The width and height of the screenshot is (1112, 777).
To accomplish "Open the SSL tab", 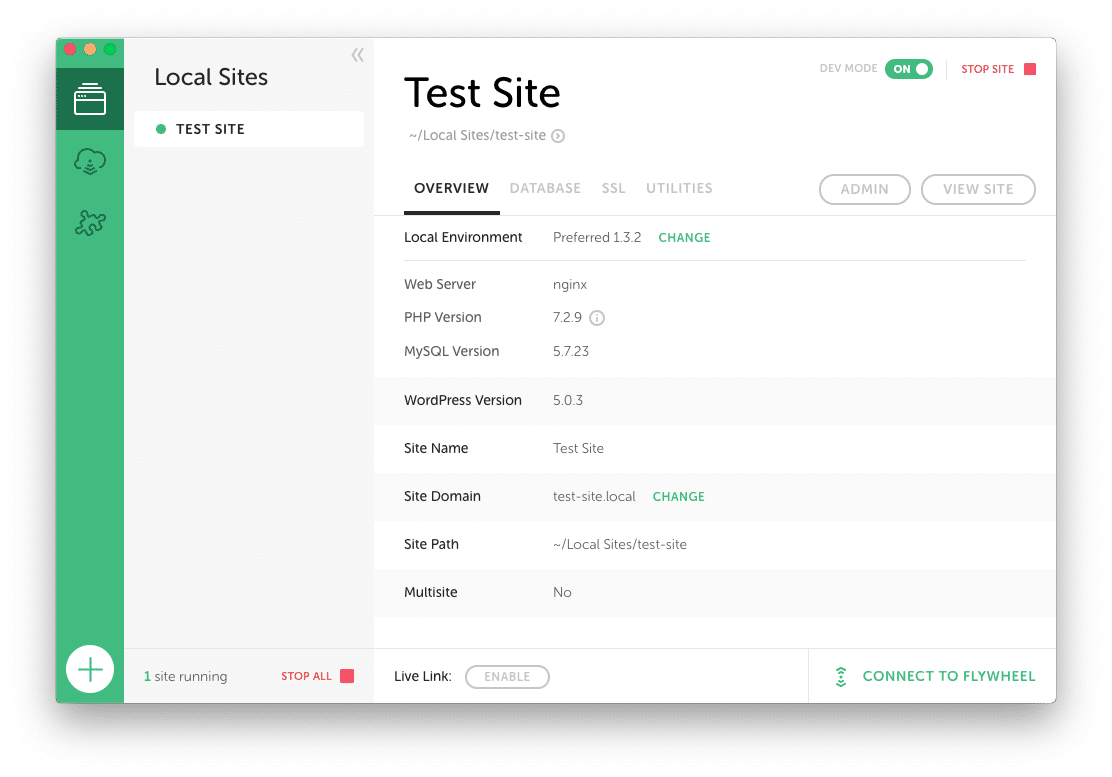I will pyautogui.click(x=613, y=188).
